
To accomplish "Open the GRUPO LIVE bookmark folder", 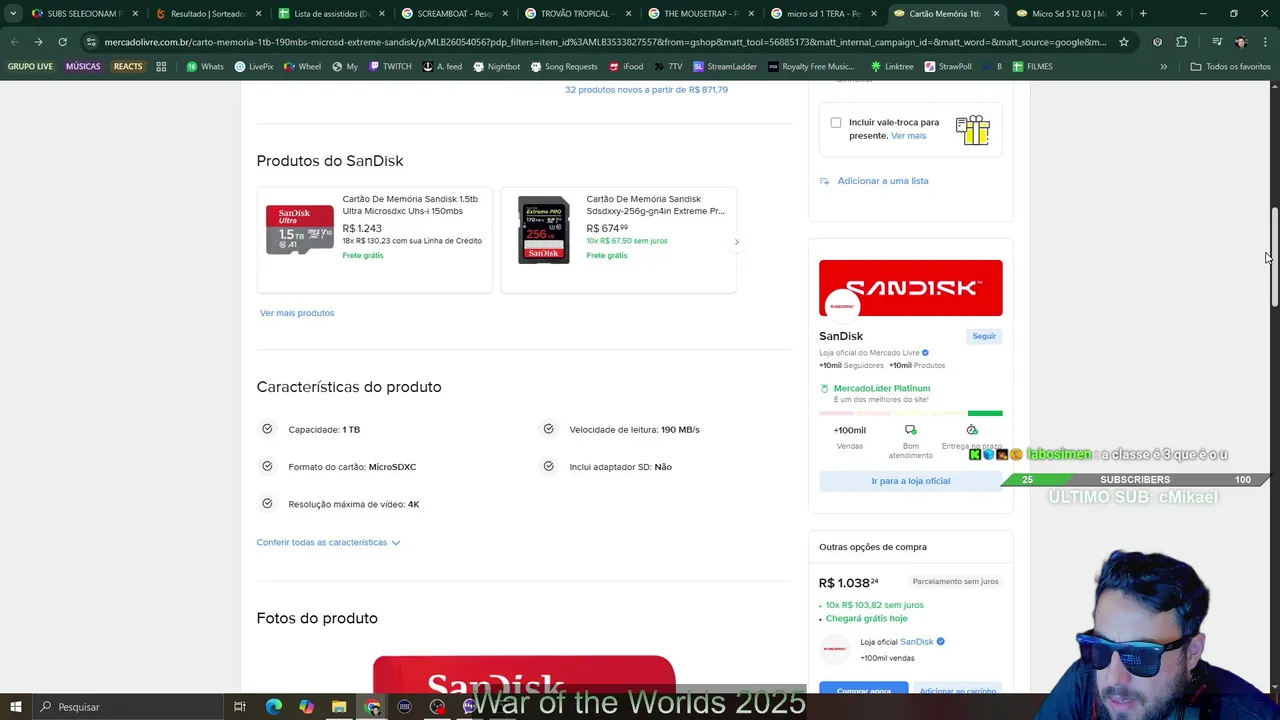I will 30,66.
